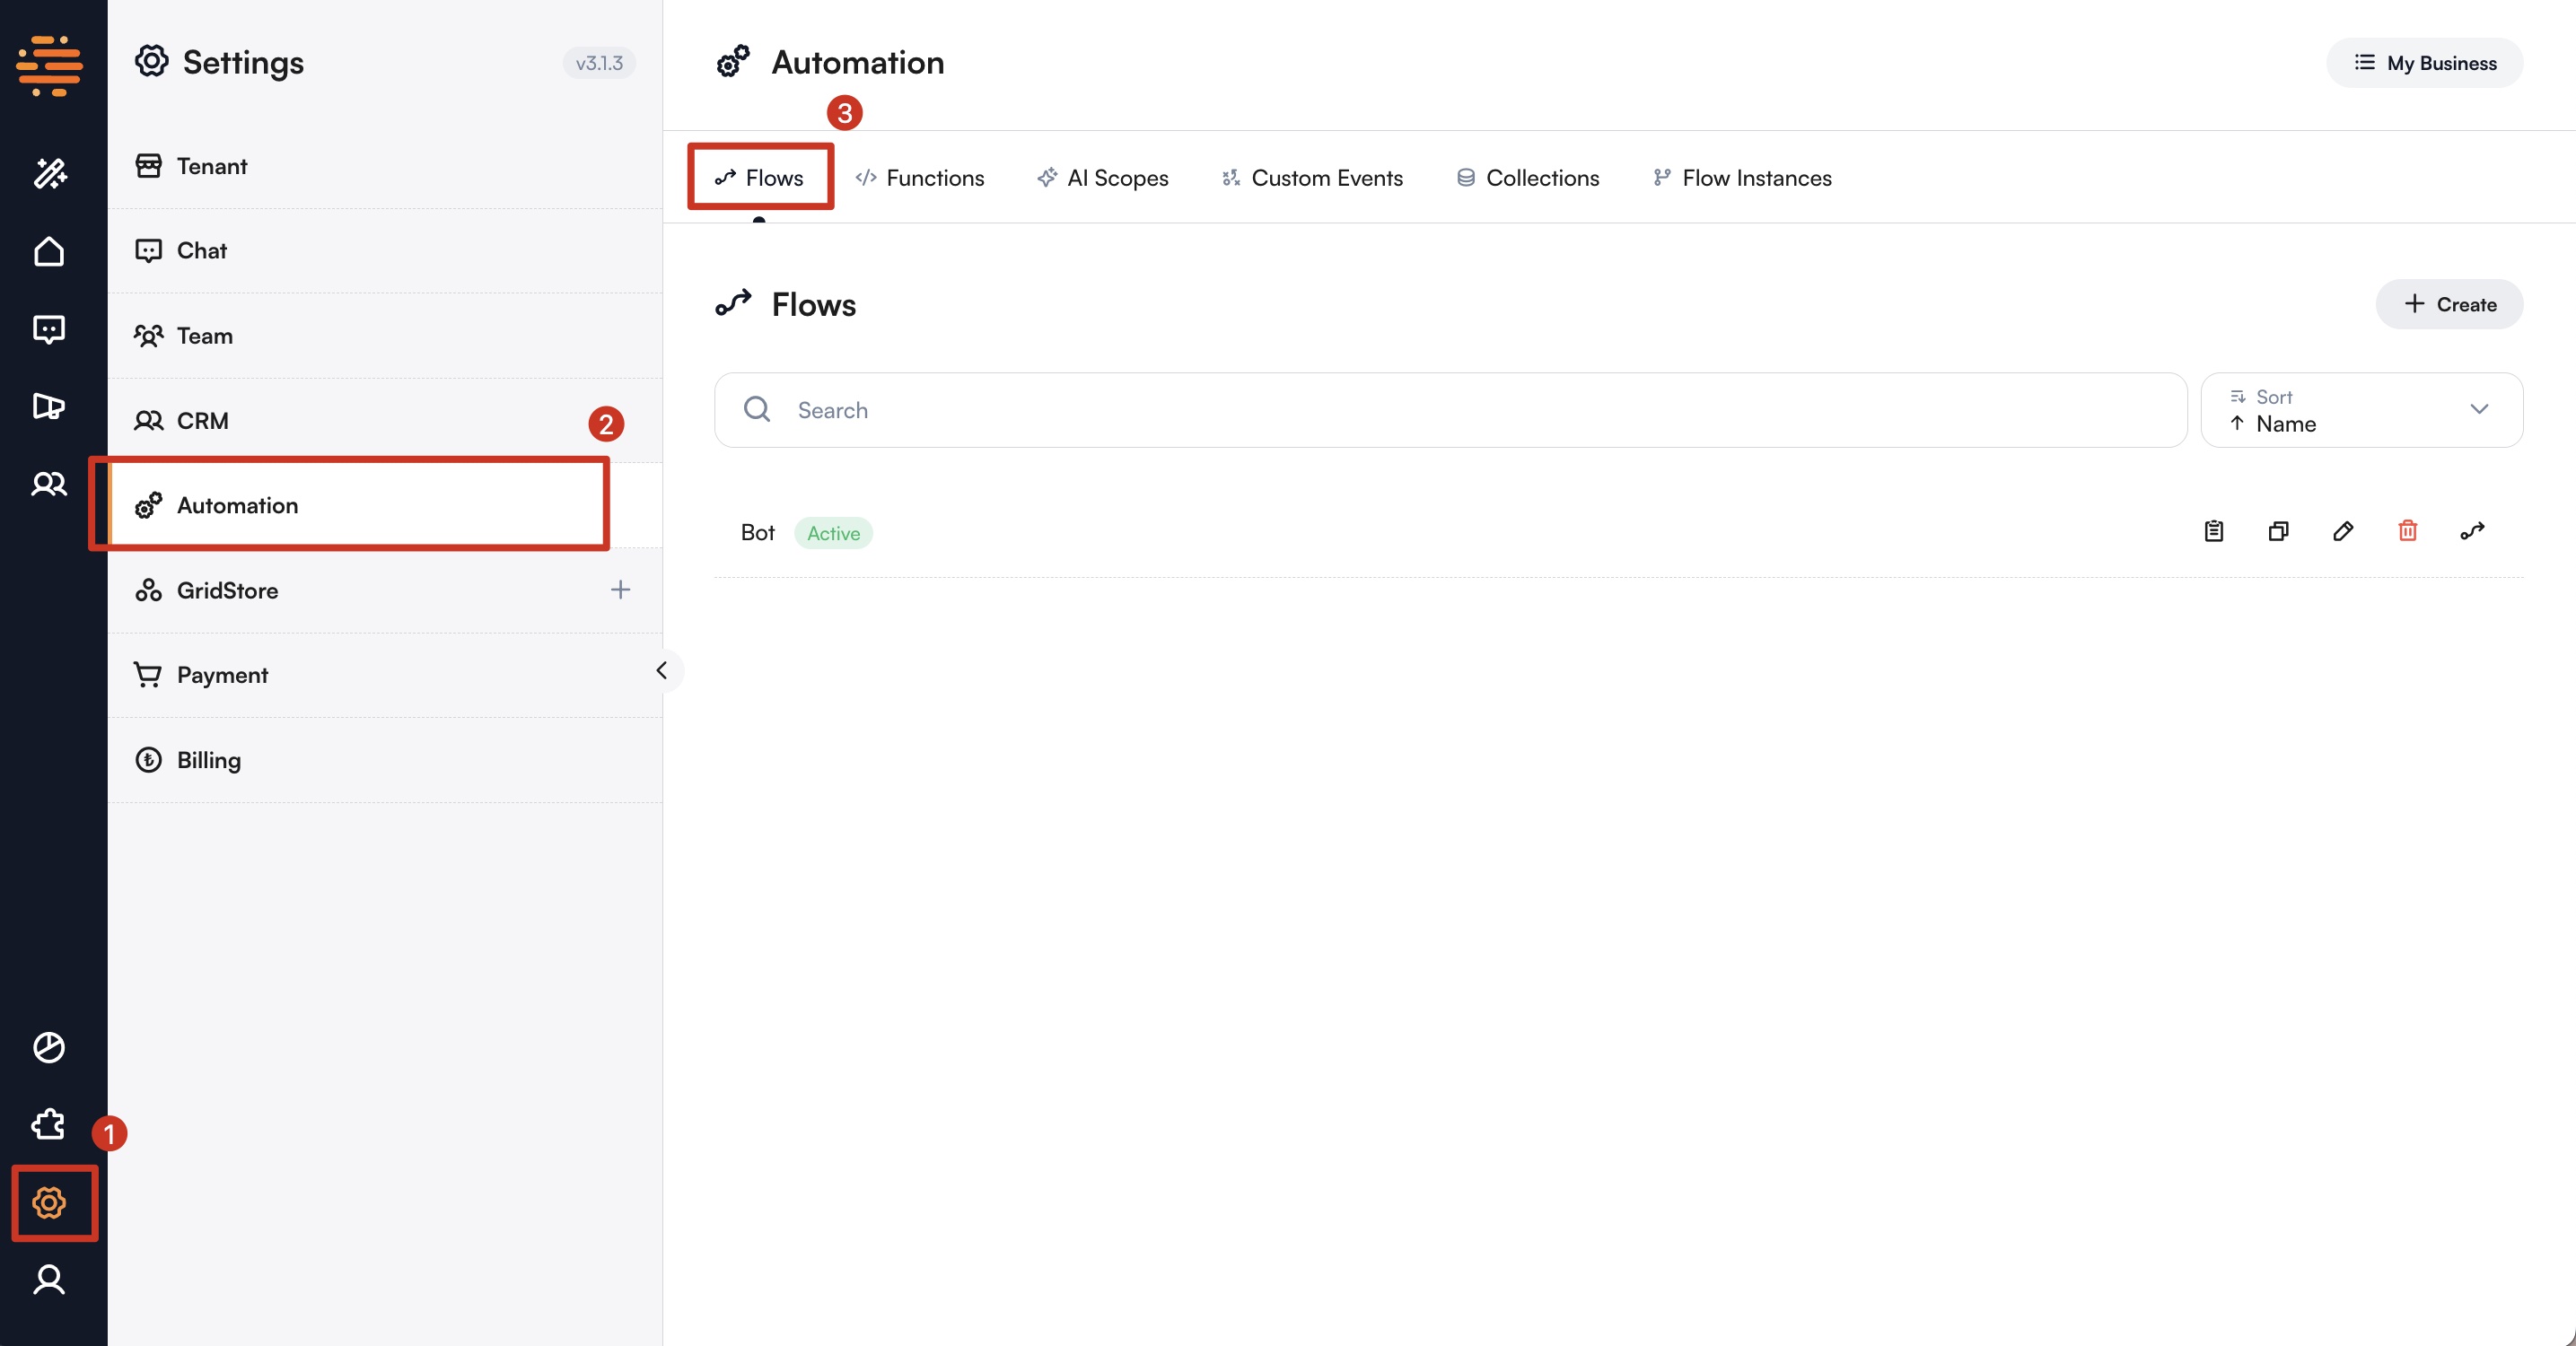The image size is (2576, 1346).
Task: Click the Create flow button
Action: point(2449,304)
